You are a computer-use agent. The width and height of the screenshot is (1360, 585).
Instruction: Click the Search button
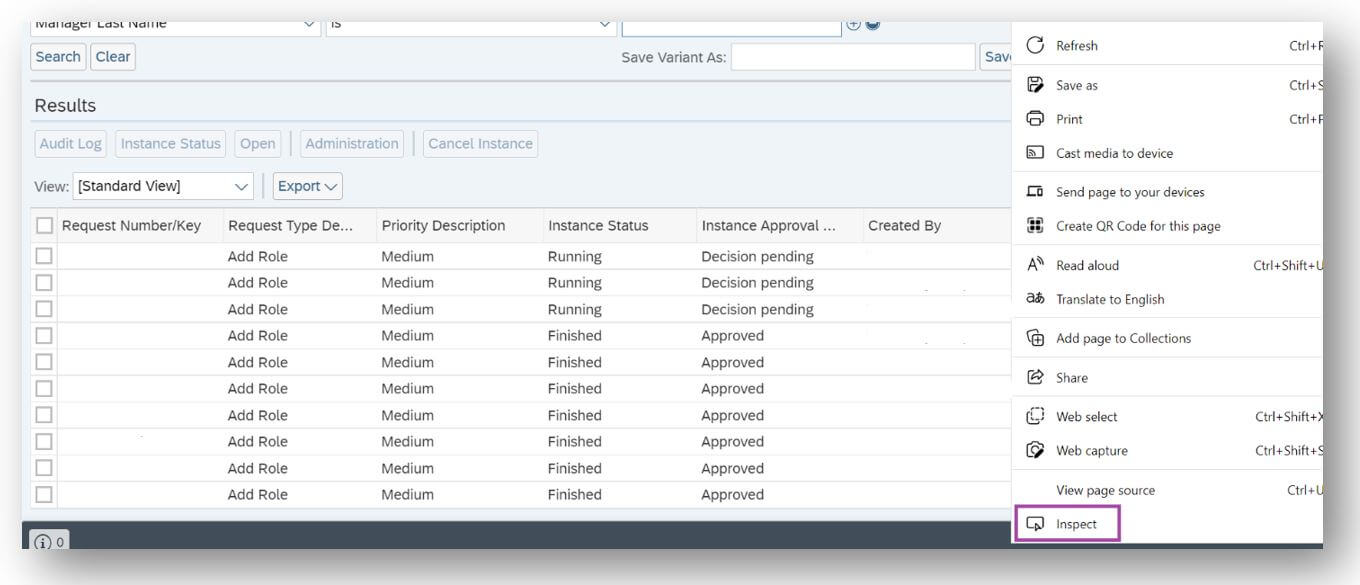tap(57, 57)
